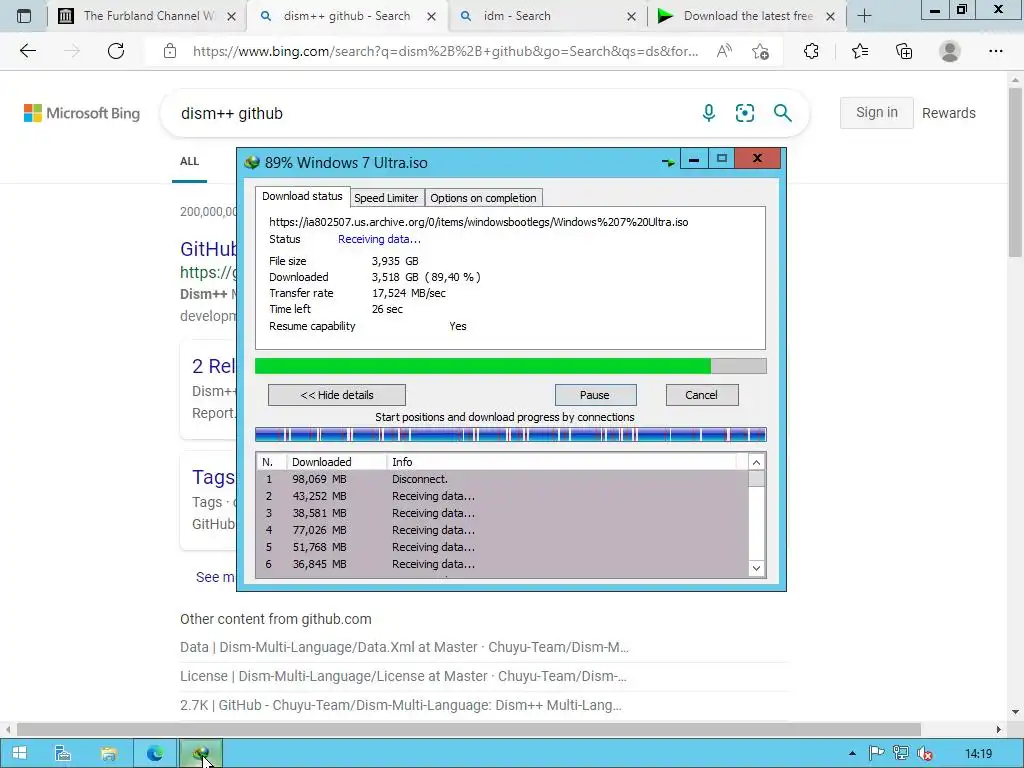1024x768 pixels.
Task: Click the Bing search box text
Action: click(232, 114)
